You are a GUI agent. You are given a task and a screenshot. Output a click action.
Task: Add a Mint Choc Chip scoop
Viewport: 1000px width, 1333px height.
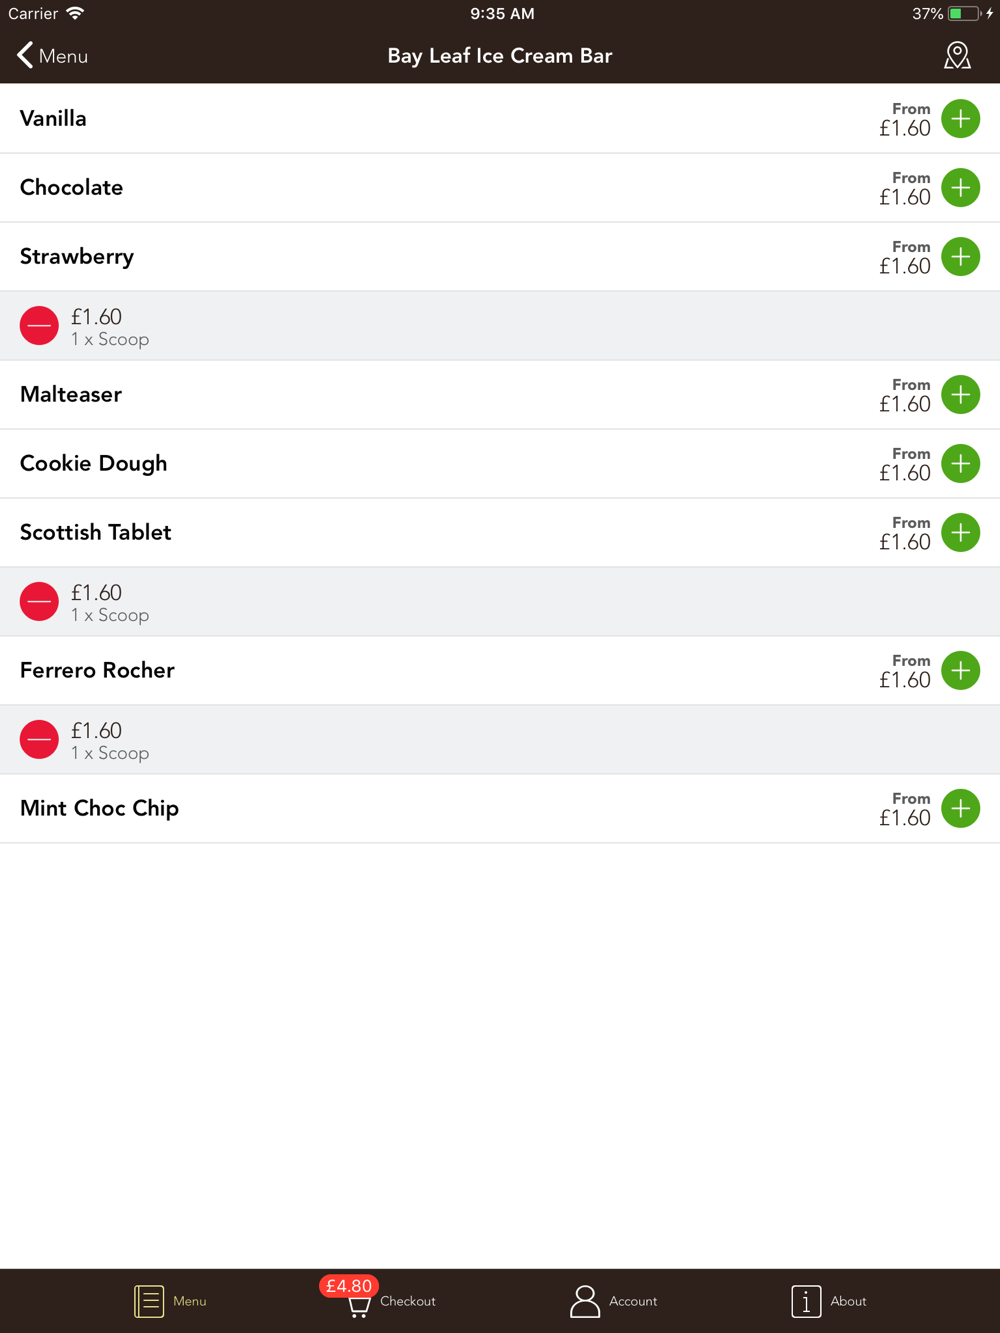[960, 809]
